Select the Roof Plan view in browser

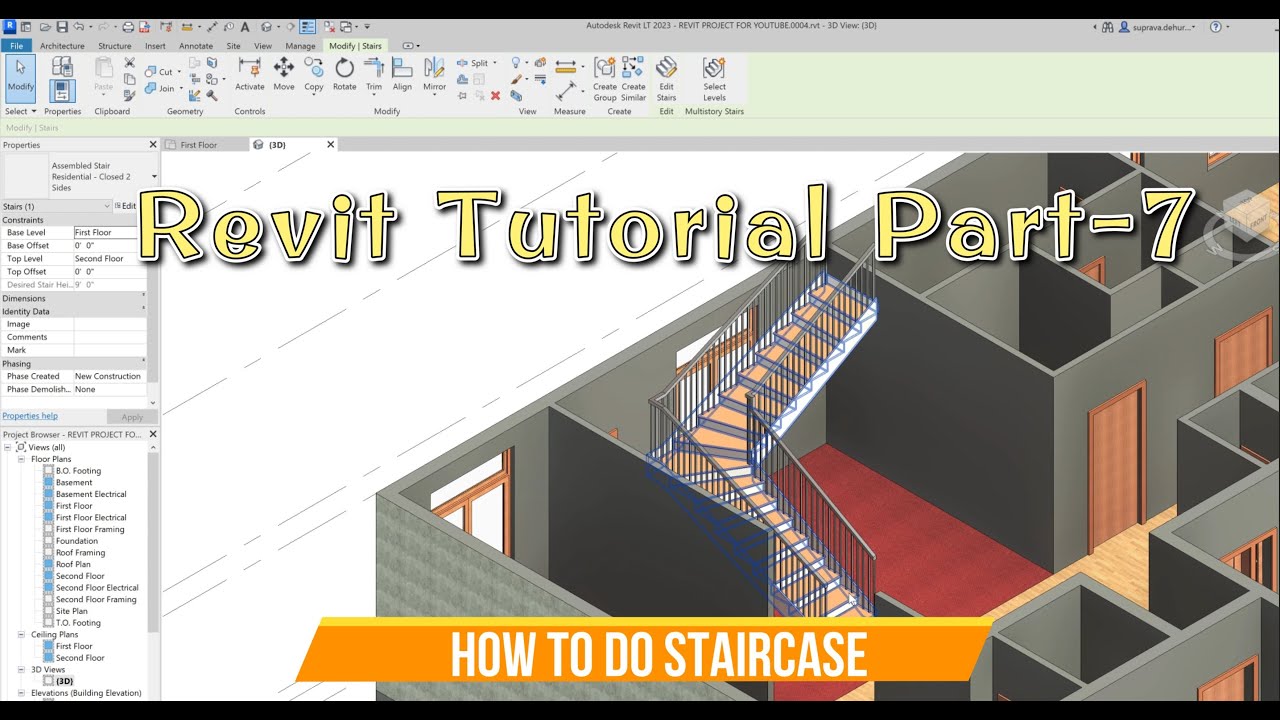73,564
